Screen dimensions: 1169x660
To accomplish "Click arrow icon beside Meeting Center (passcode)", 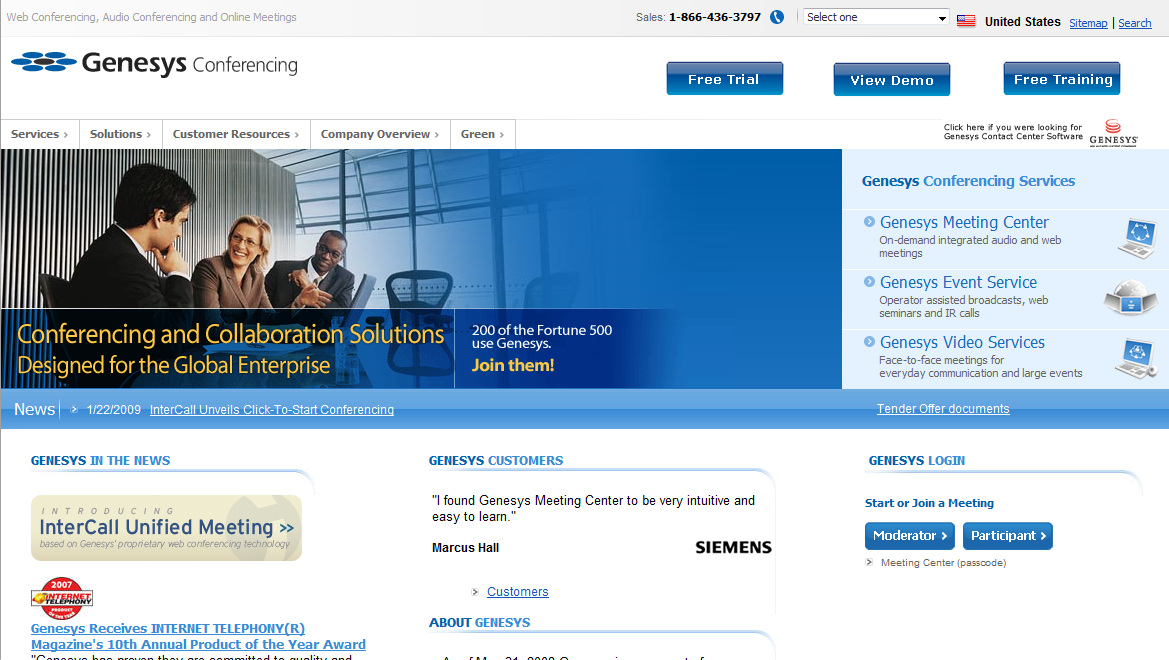I will tap(869, 562).
